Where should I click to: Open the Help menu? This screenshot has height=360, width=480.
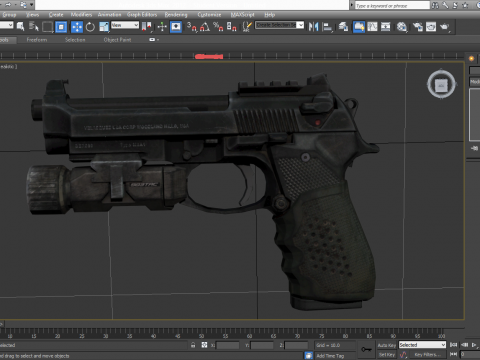click(x=270, y=15)
